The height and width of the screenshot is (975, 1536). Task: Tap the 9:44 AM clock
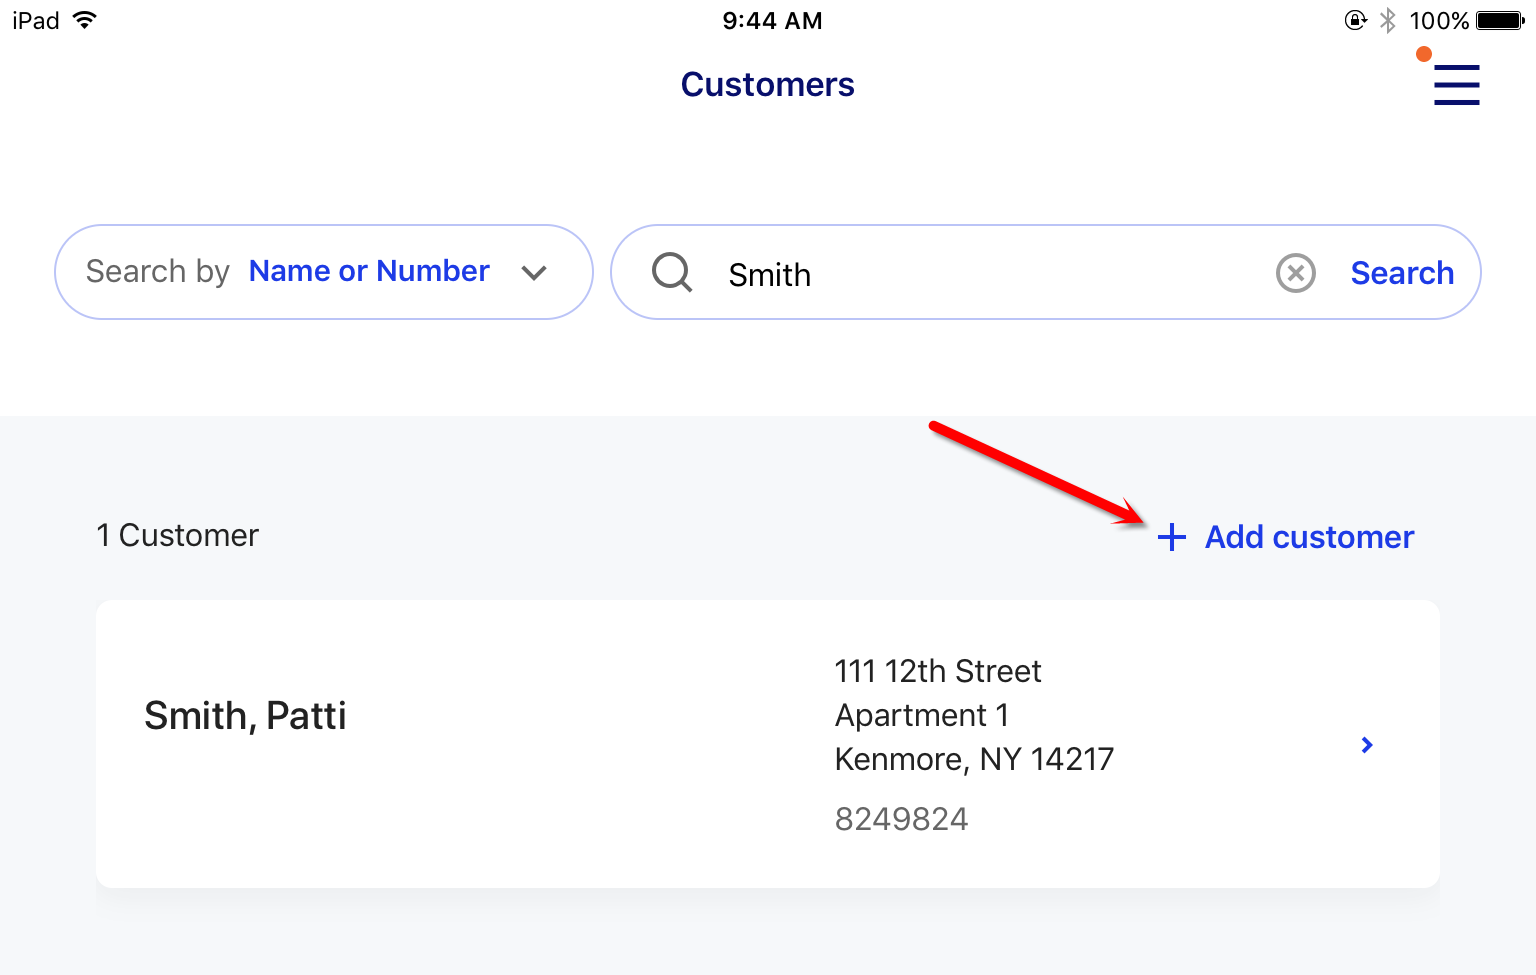pyautogui.click(x=772, y=20)
